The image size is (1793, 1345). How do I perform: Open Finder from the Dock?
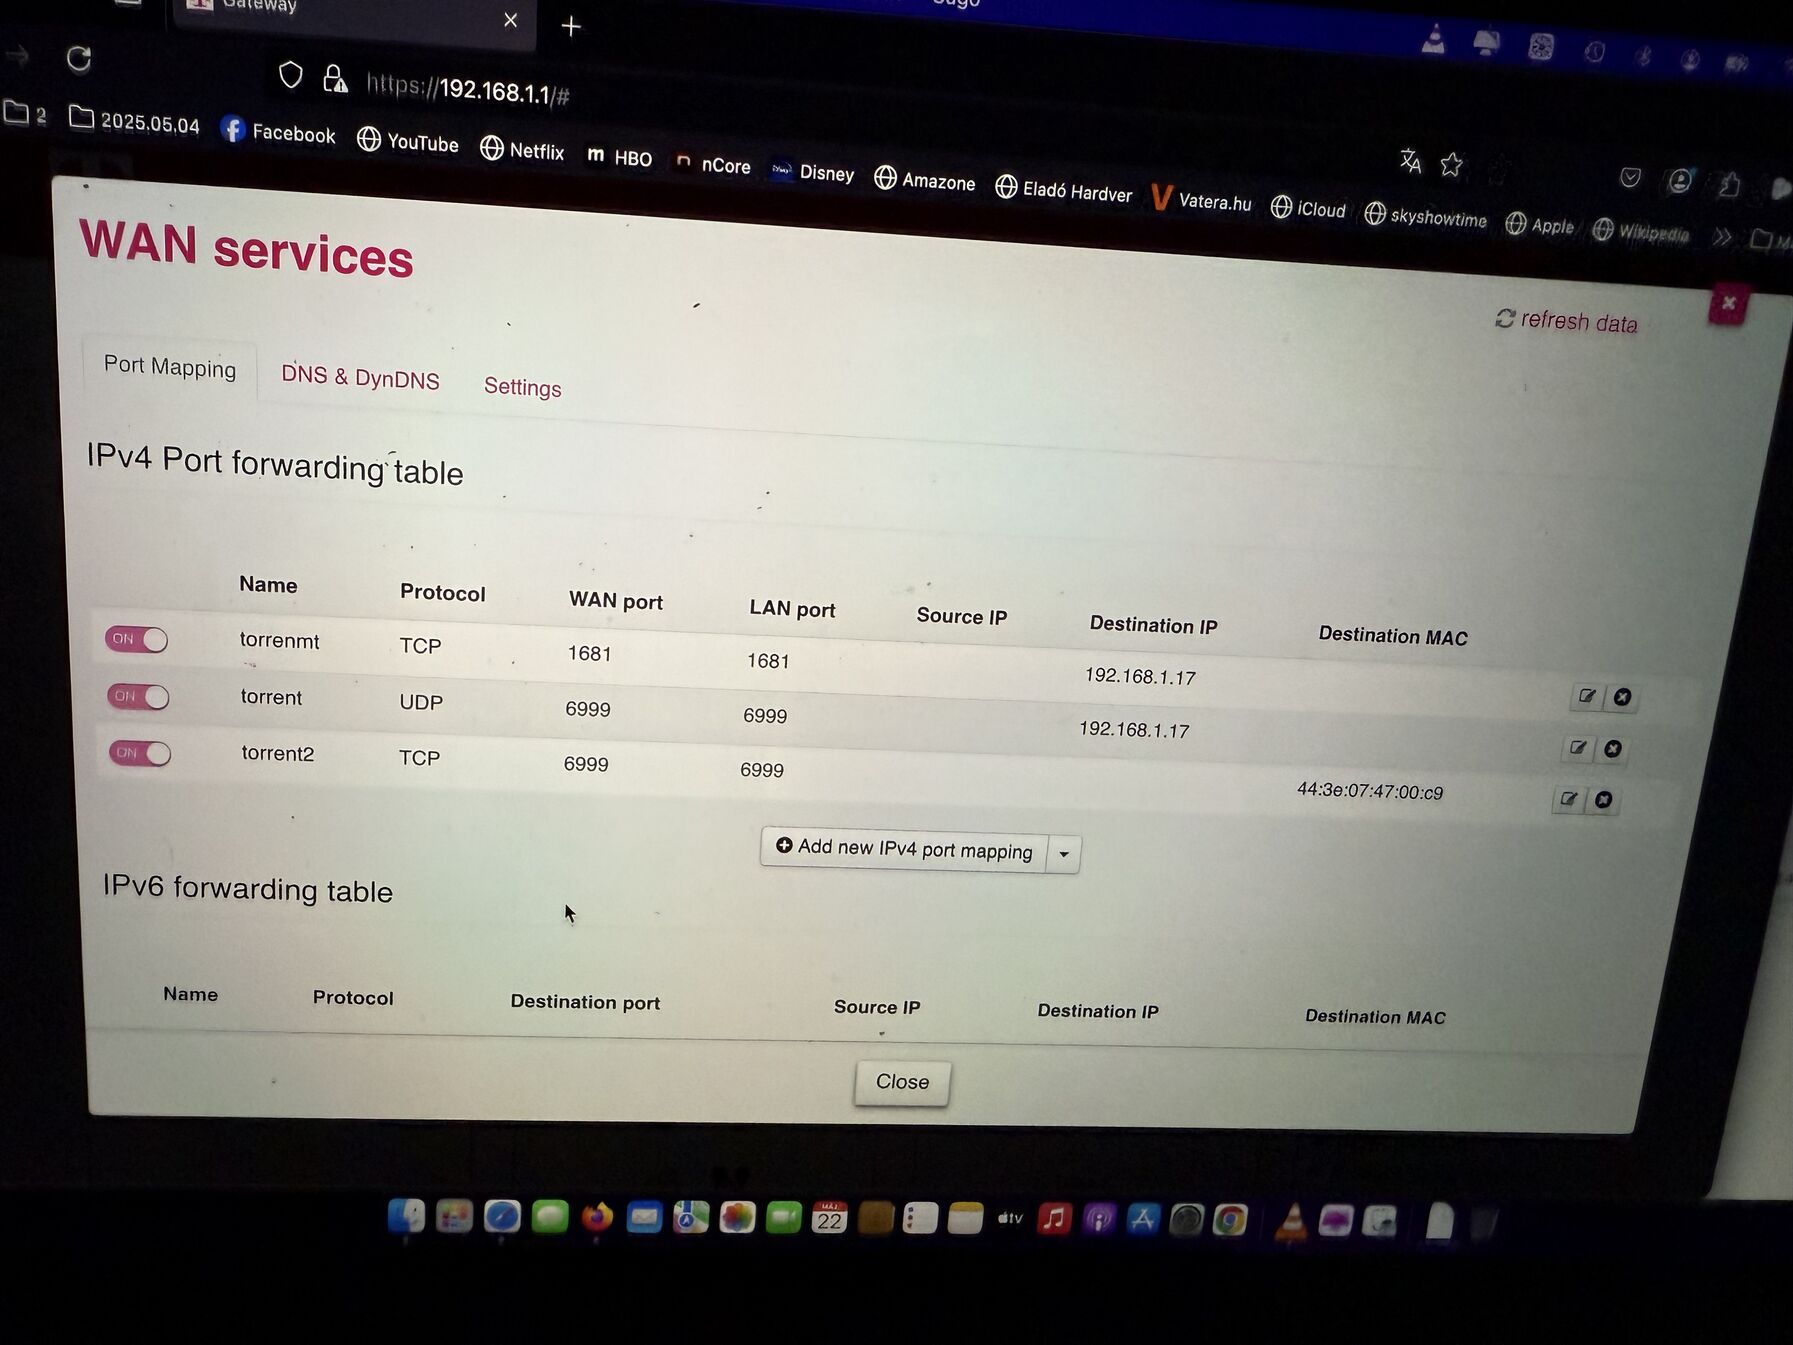(406, 1217)
